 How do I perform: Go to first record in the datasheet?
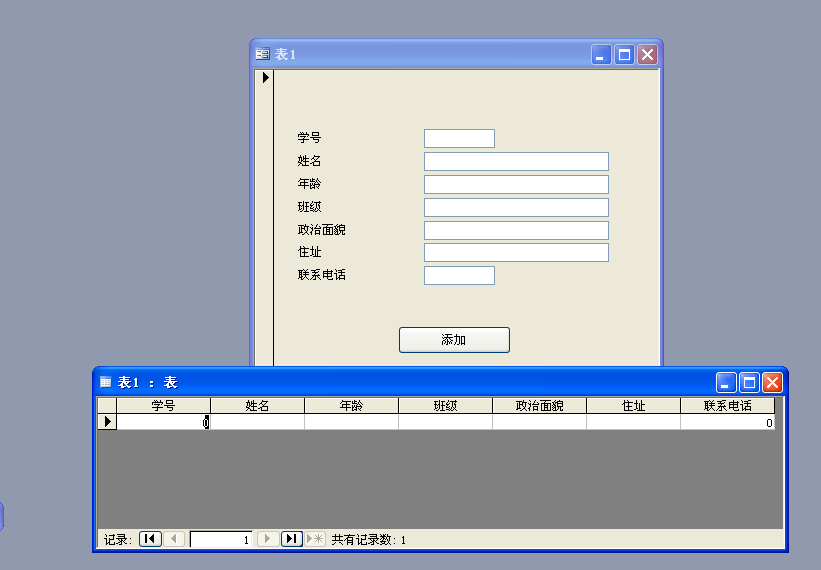click(150, 539)
